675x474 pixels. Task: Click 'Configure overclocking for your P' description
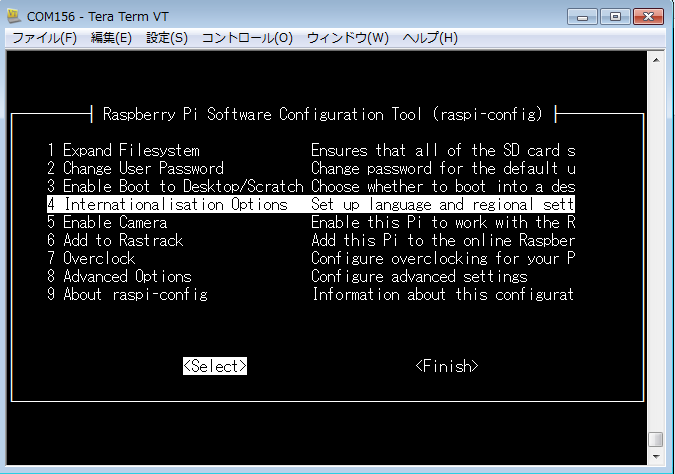pyautogui.click(x=443, y=258)
